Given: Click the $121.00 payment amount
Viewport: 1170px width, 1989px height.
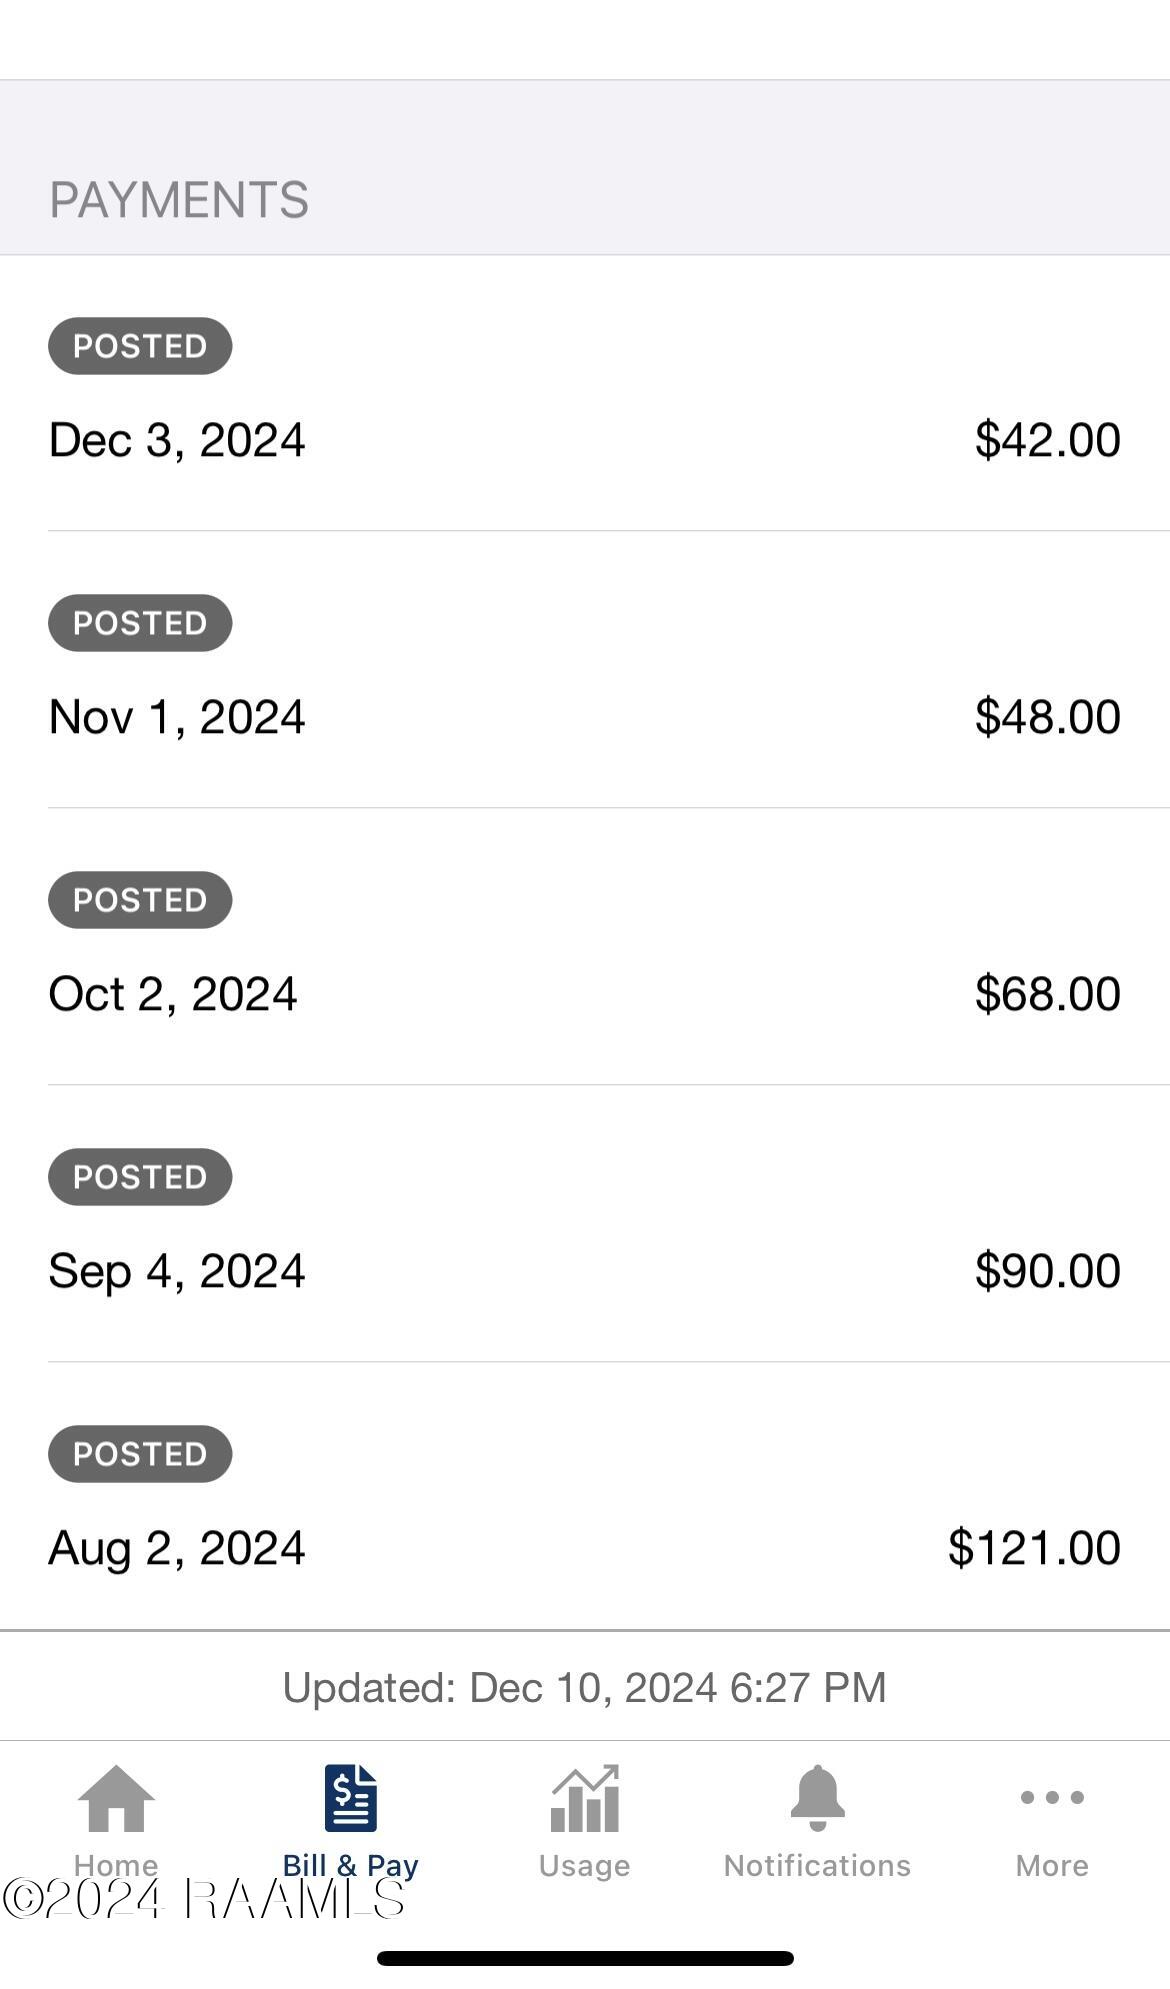Looking at the screenshot, I should (1034, 1548).
